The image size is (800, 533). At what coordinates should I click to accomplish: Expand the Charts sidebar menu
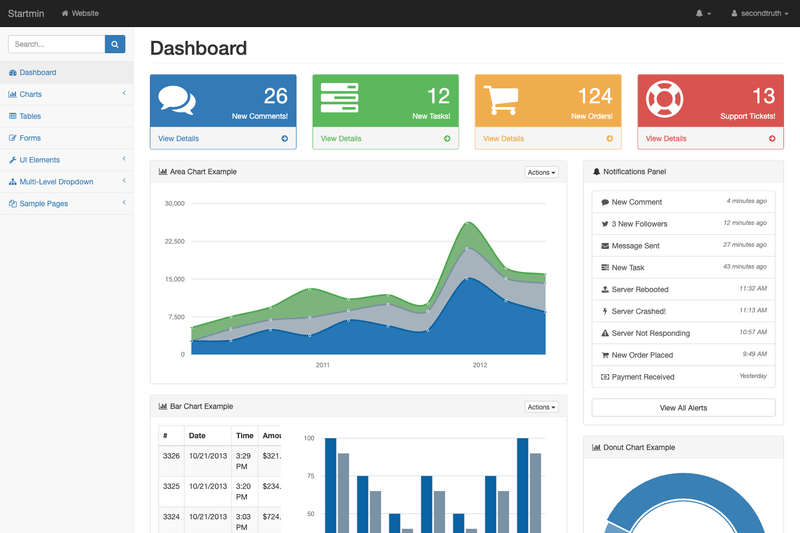point(67,94)
